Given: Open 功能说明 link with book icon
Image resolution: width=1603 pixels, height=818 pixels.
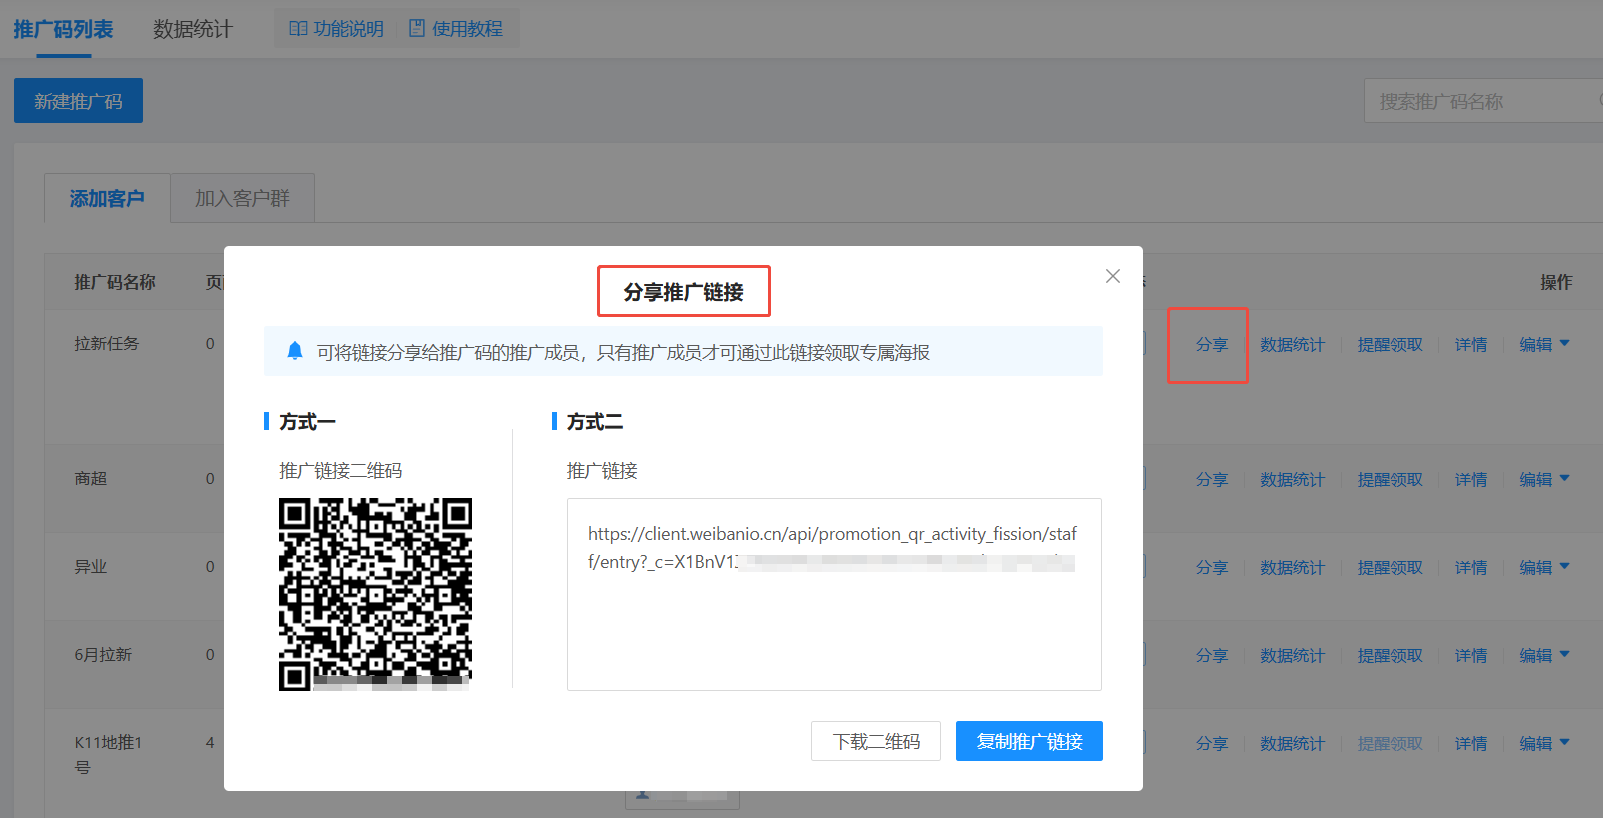Looking at the screenshot, I should pos(336,29).
